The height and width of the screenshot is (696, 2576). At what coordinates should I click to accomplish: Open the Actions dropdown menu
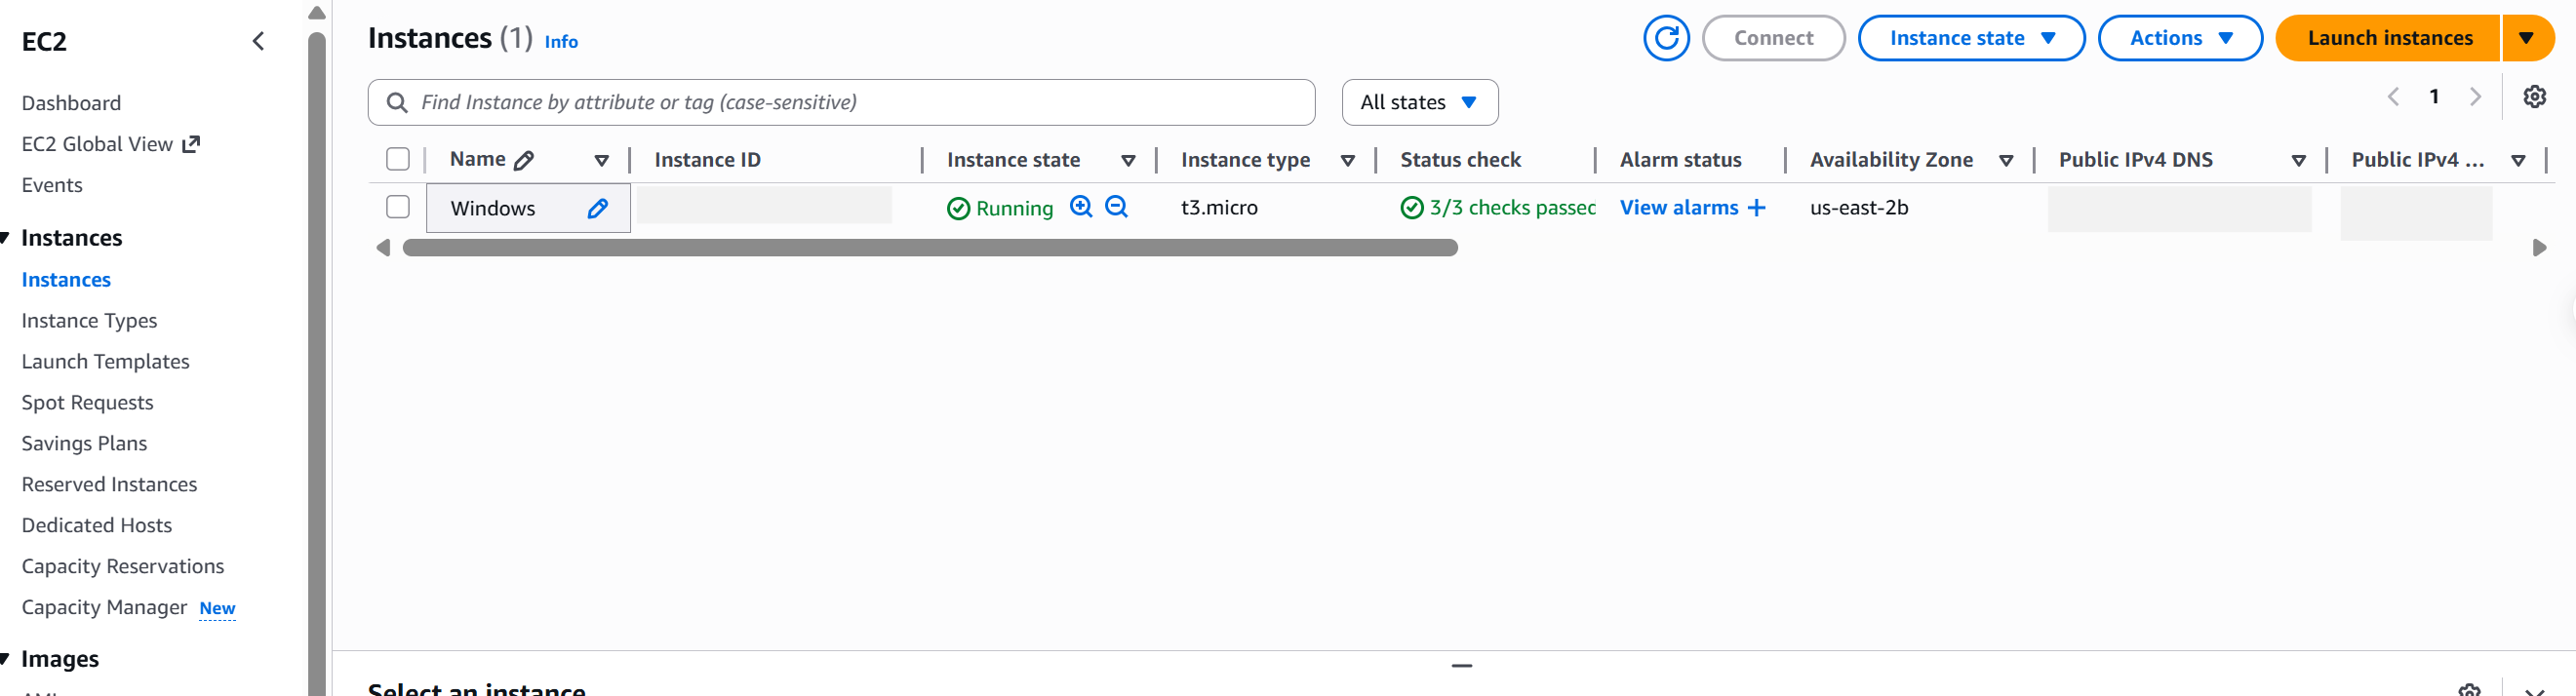coord(2180,38)
